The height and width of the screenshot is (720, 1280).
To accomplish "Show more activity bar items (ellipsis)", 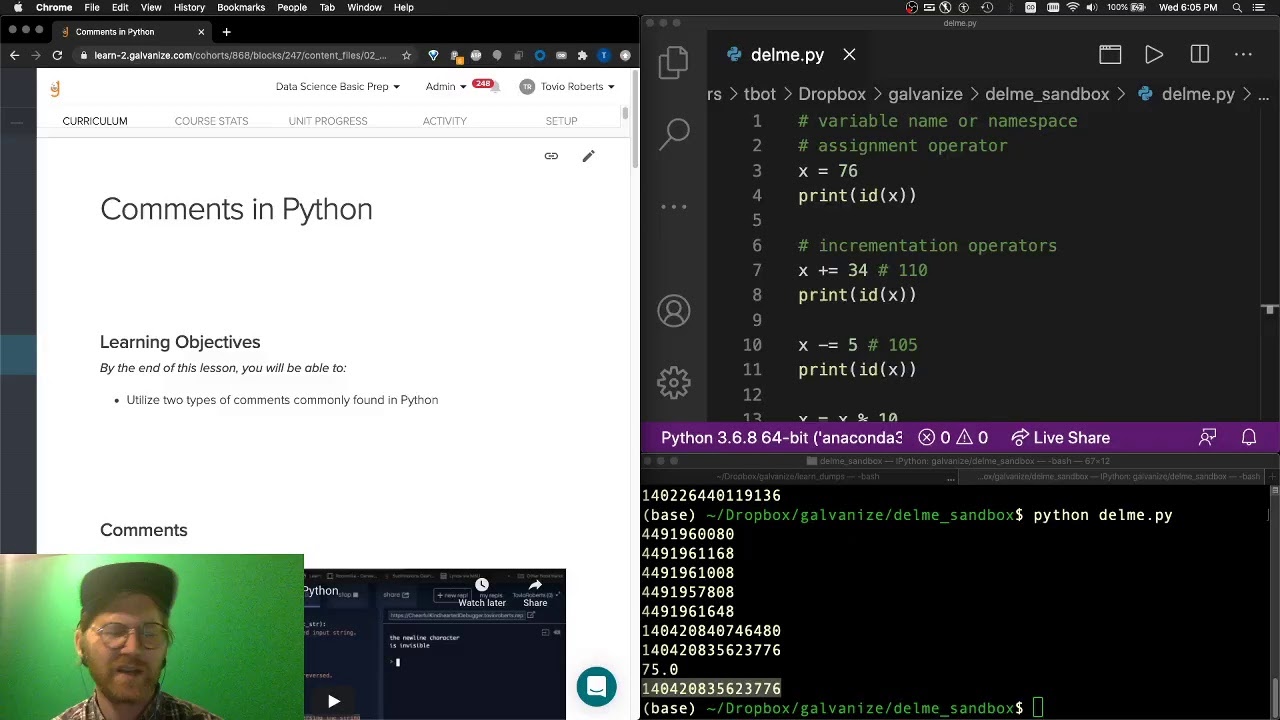I will (674, 207).
